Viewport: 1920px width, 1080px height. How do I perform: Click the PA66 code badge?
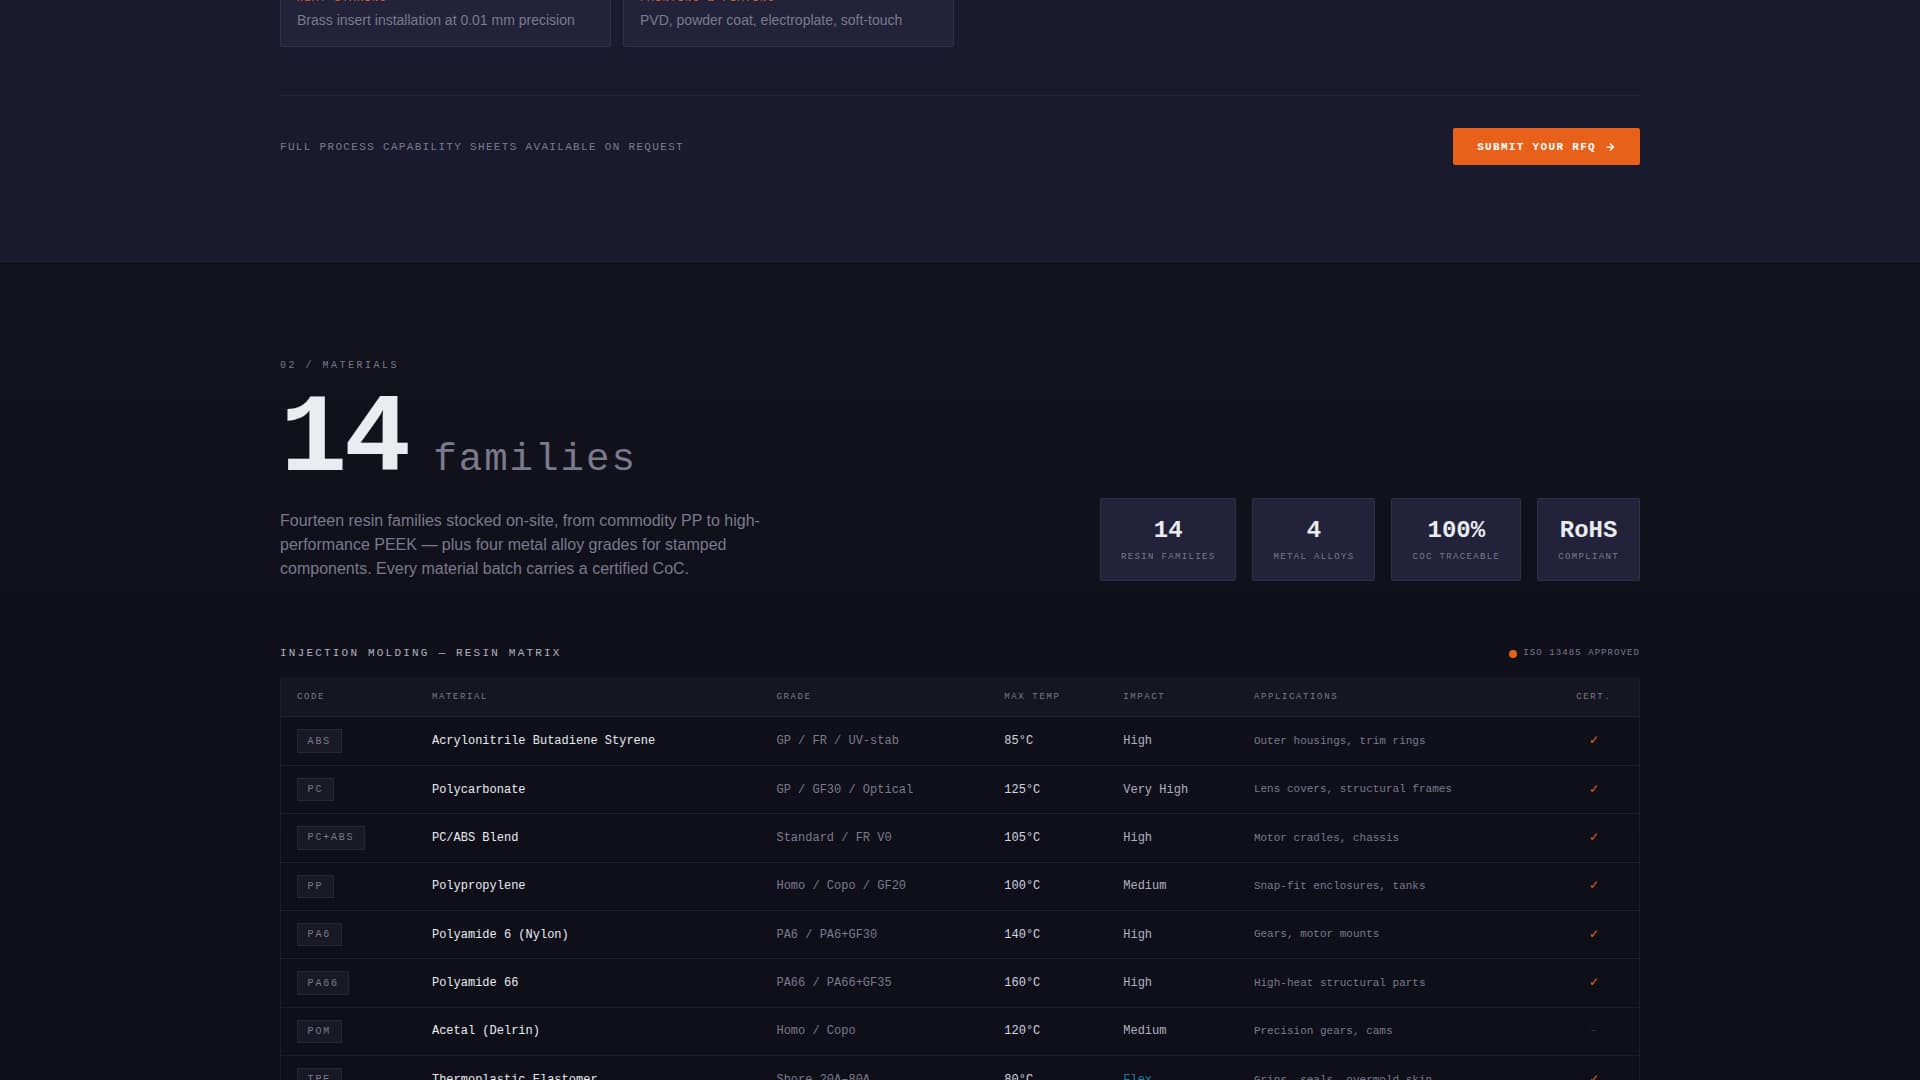pos(323,982)
